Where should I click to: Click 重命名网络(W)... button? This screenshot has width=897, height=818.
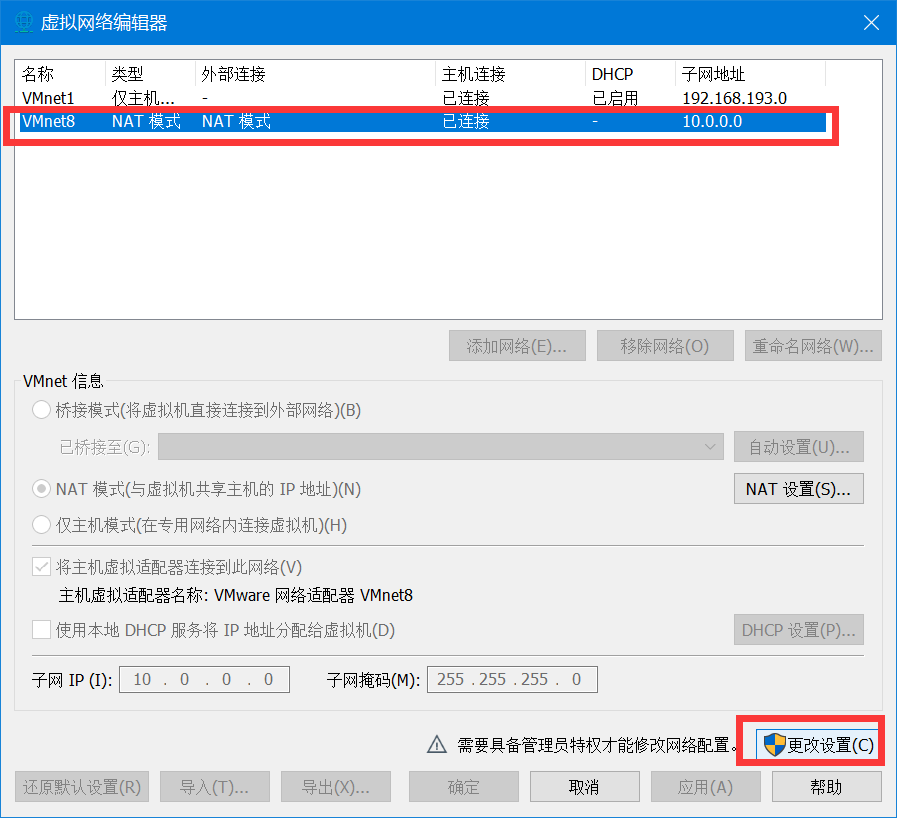click(813, 346)
